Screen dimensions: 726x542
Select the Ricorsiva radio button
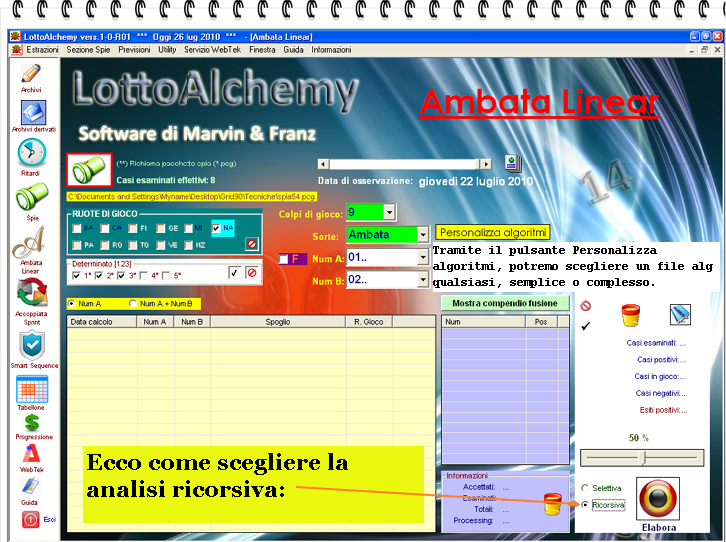[x=585, y=505]
